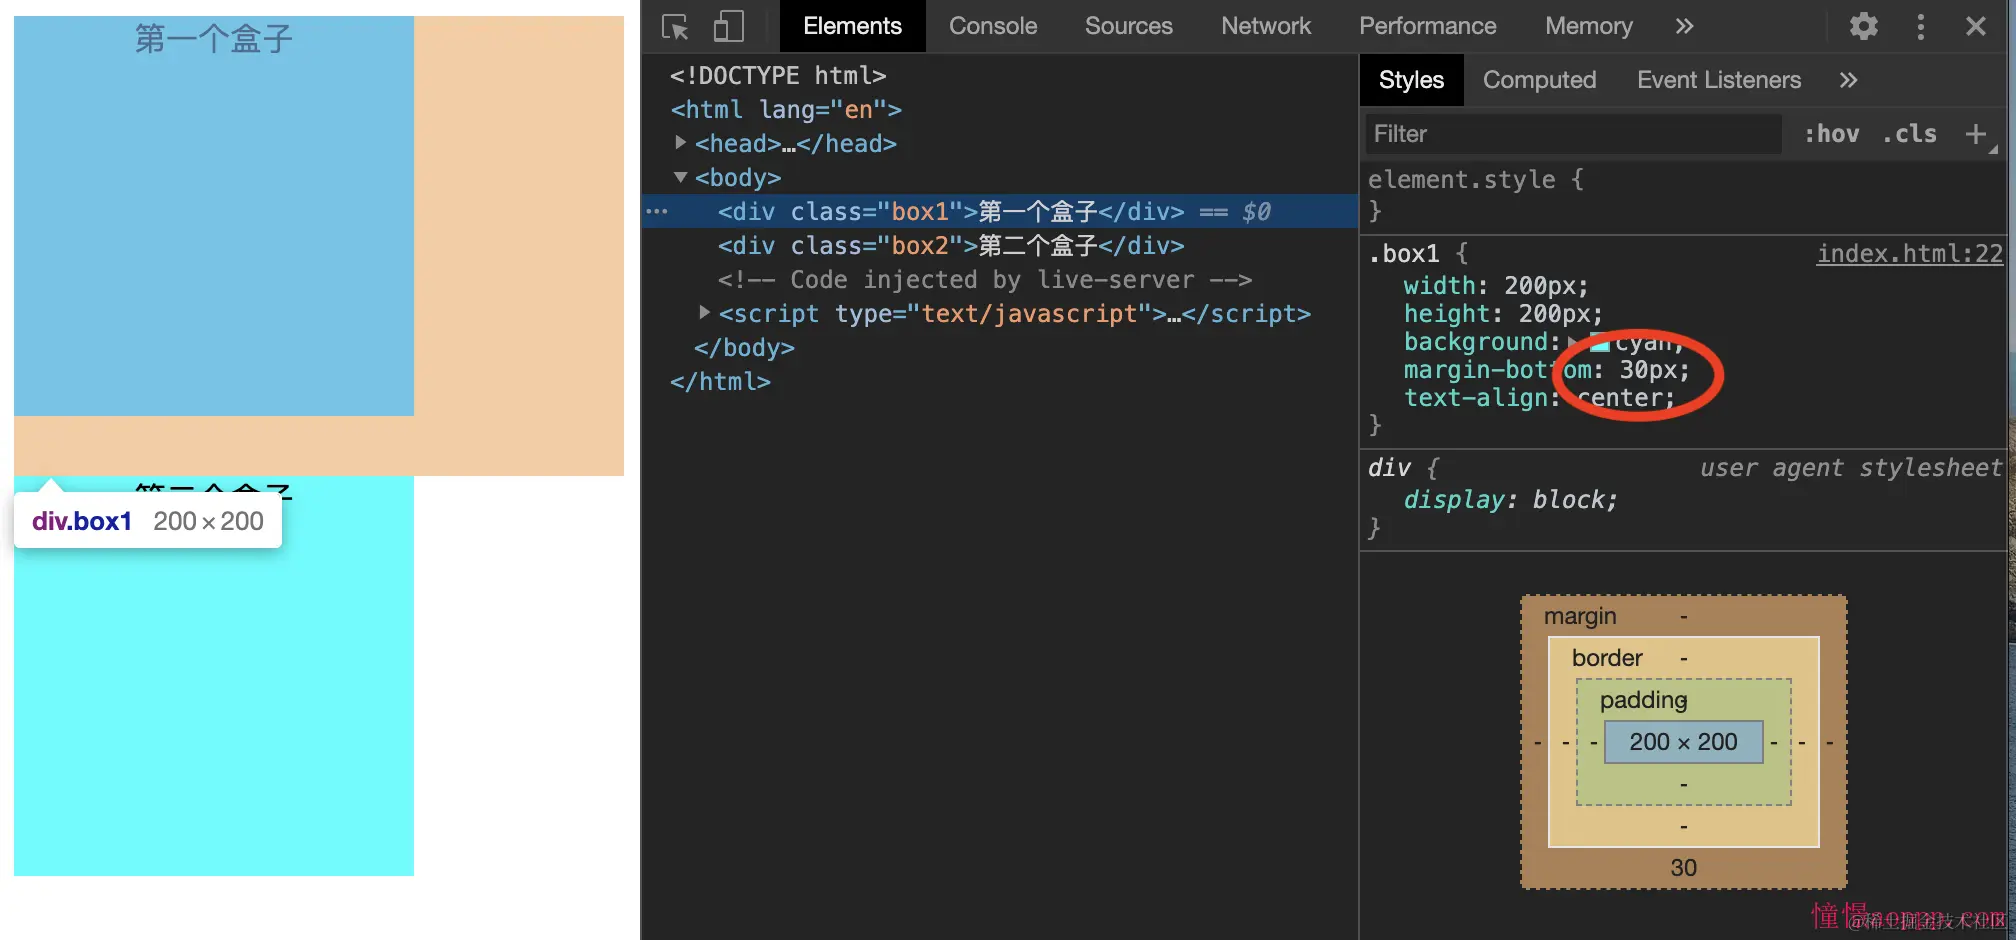Show more Styles sidebar tabs chevron
Screen dimensions: 2016x940
pos(1848,80)
